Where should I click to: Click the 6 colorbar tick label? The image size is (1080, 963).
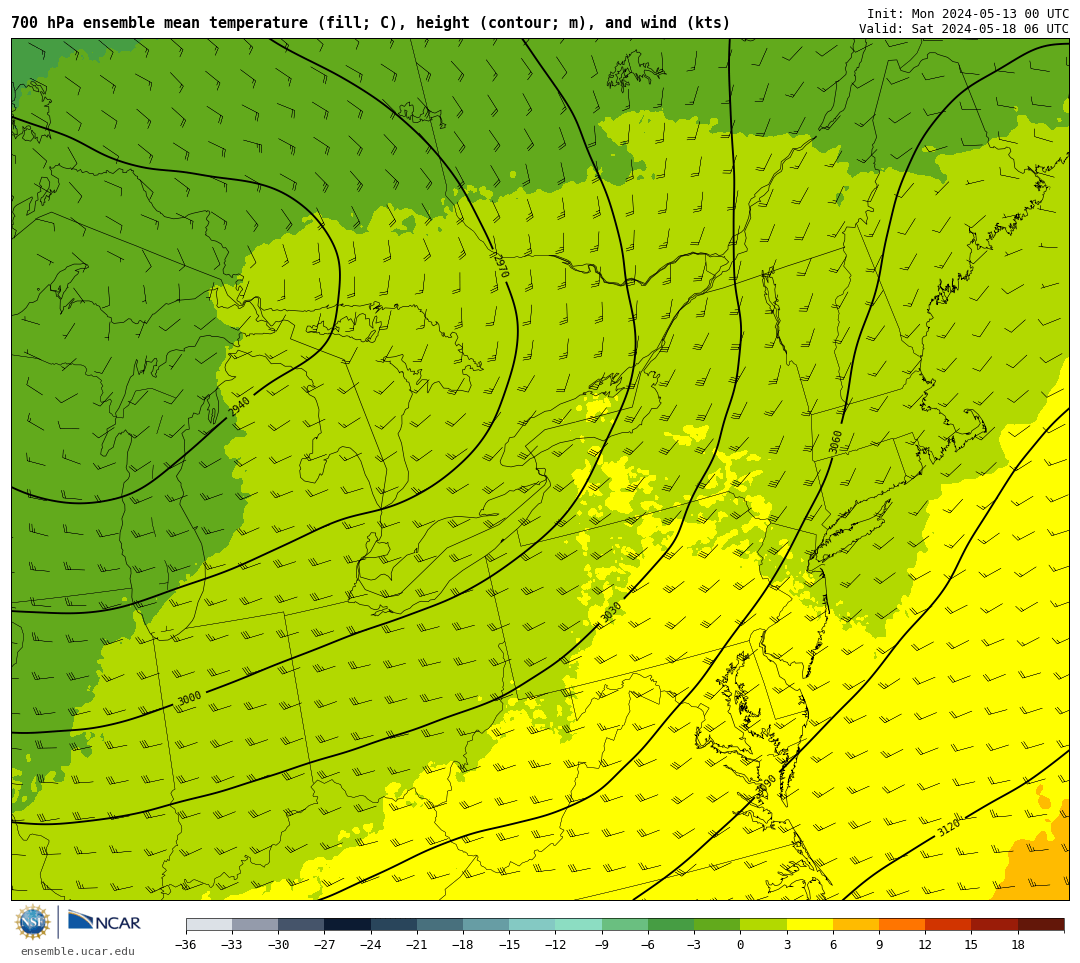(833, 944)
